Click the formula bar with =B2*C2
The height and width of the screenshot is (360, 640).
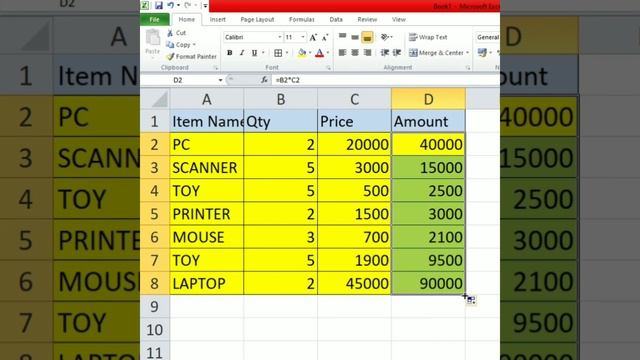coord(385,80)
